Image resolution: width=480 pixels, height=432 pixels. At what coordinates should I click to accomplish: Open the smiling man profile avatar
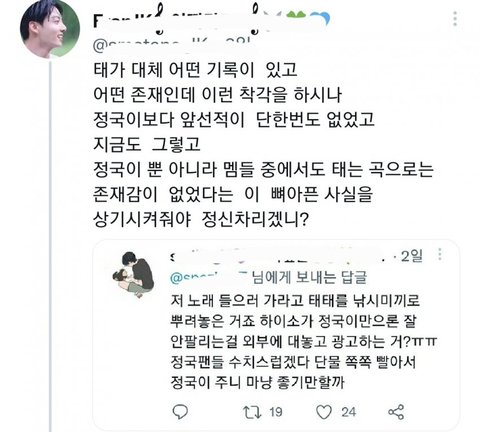(x=50, y=28)
